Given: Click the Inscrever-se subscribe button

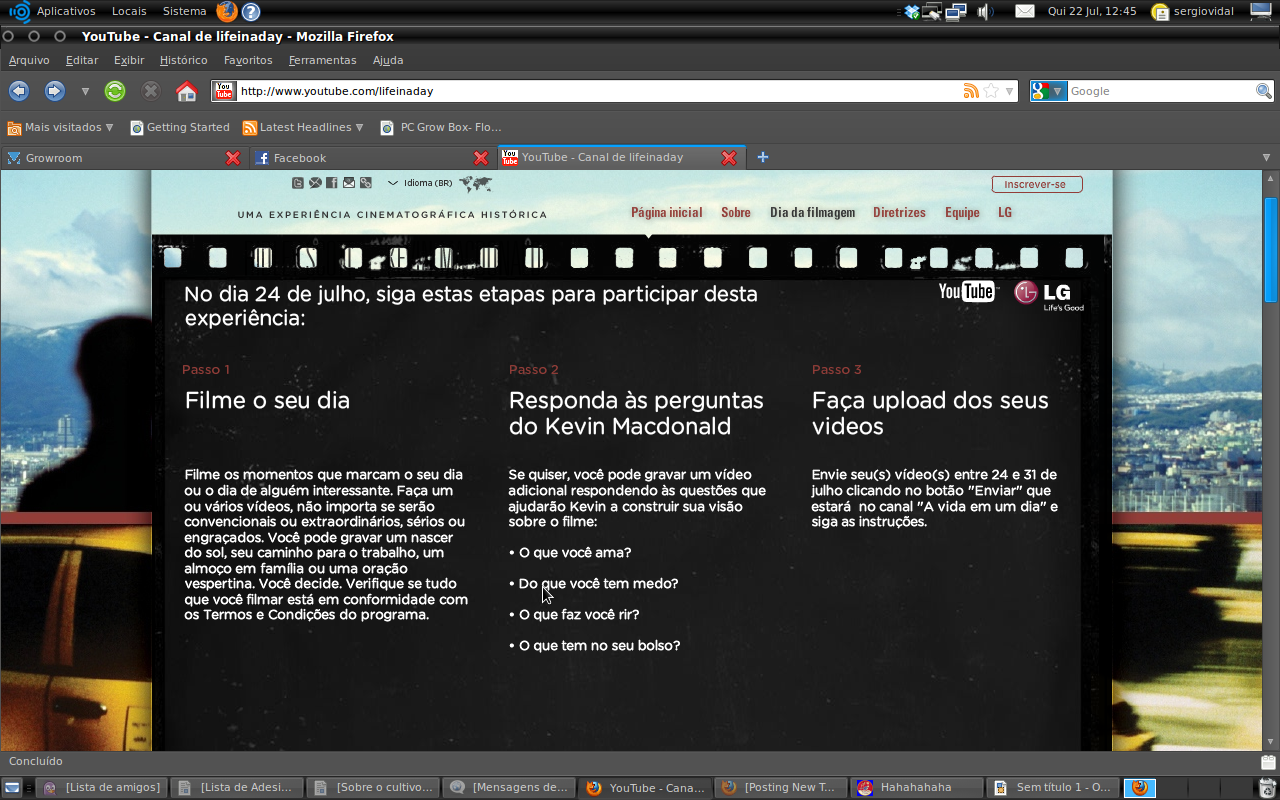Looking at the screenshot, I should (1037, 184).
